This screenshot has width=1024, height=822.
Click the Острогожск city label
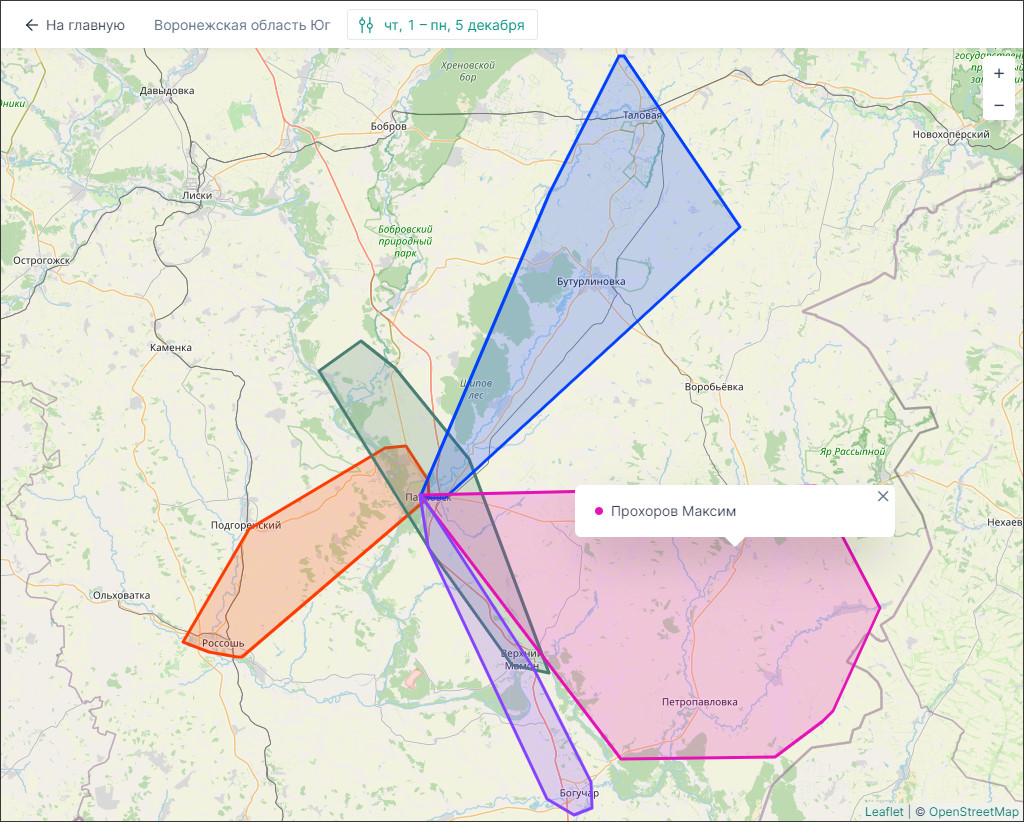[x=42, y=261]
